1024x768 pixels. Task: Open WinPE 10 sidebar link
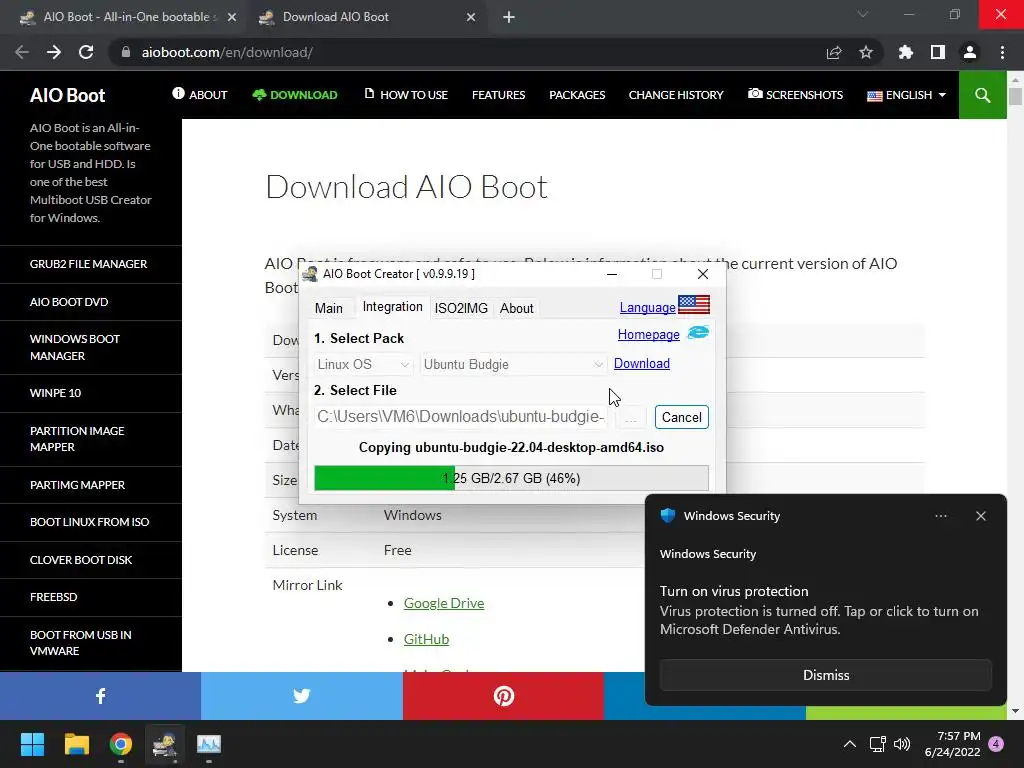(56, 392)
